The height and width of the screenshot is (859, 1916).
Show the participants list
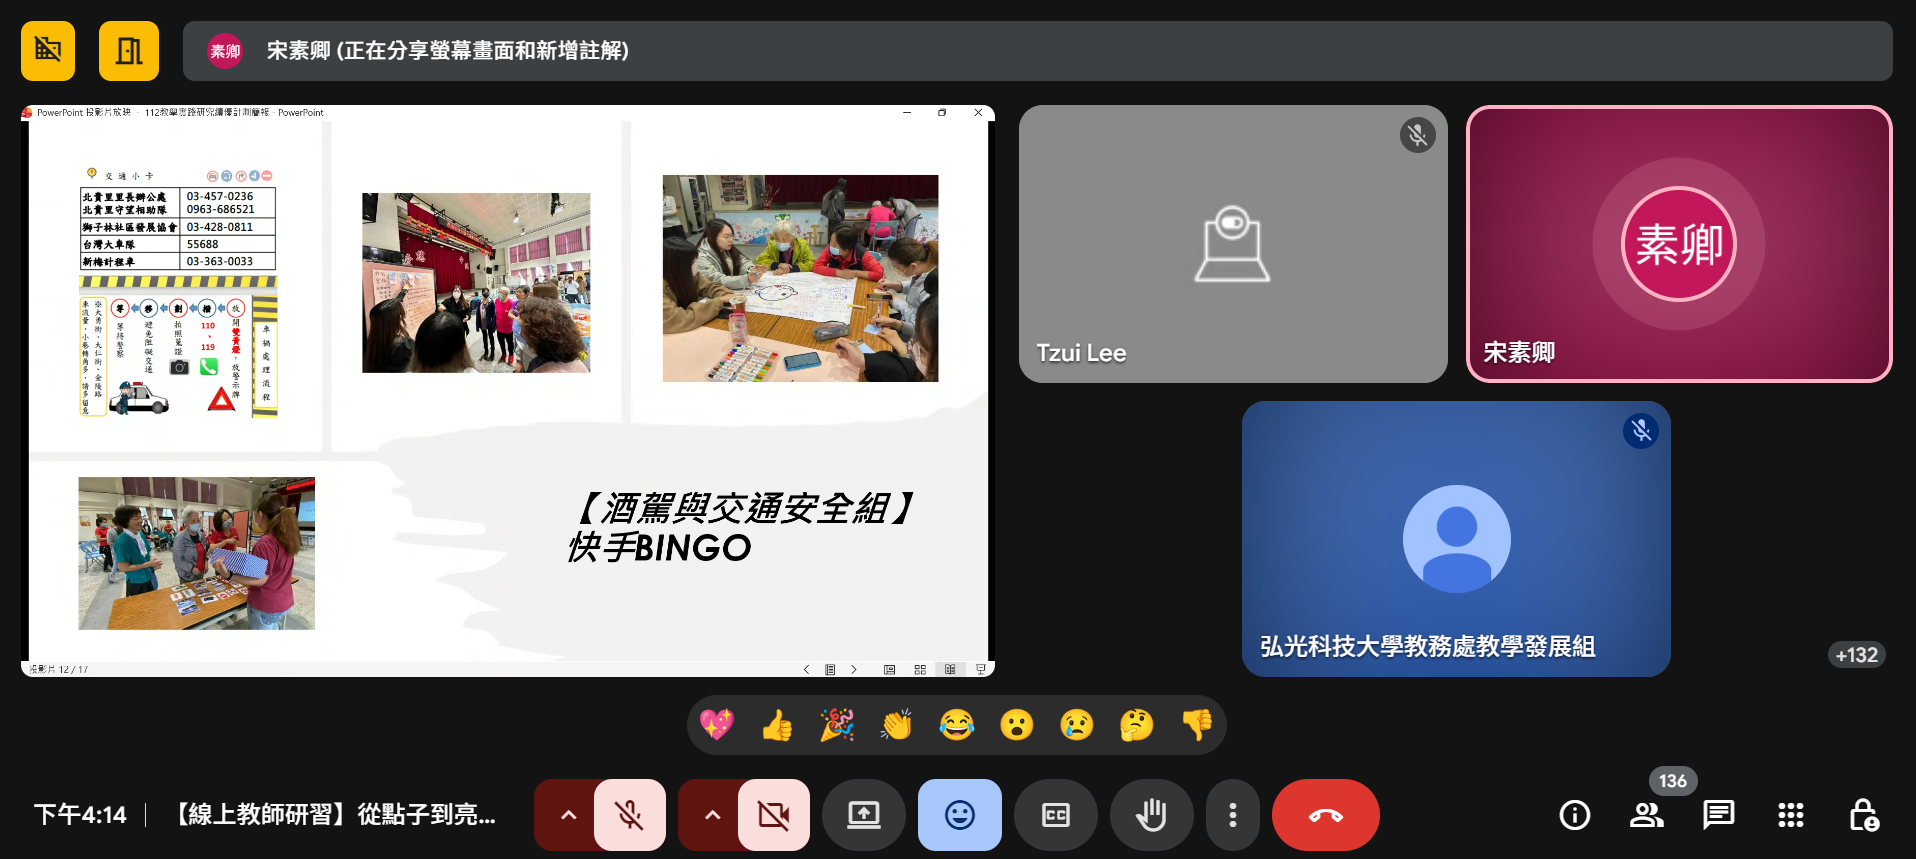(x=1646, y=815)
